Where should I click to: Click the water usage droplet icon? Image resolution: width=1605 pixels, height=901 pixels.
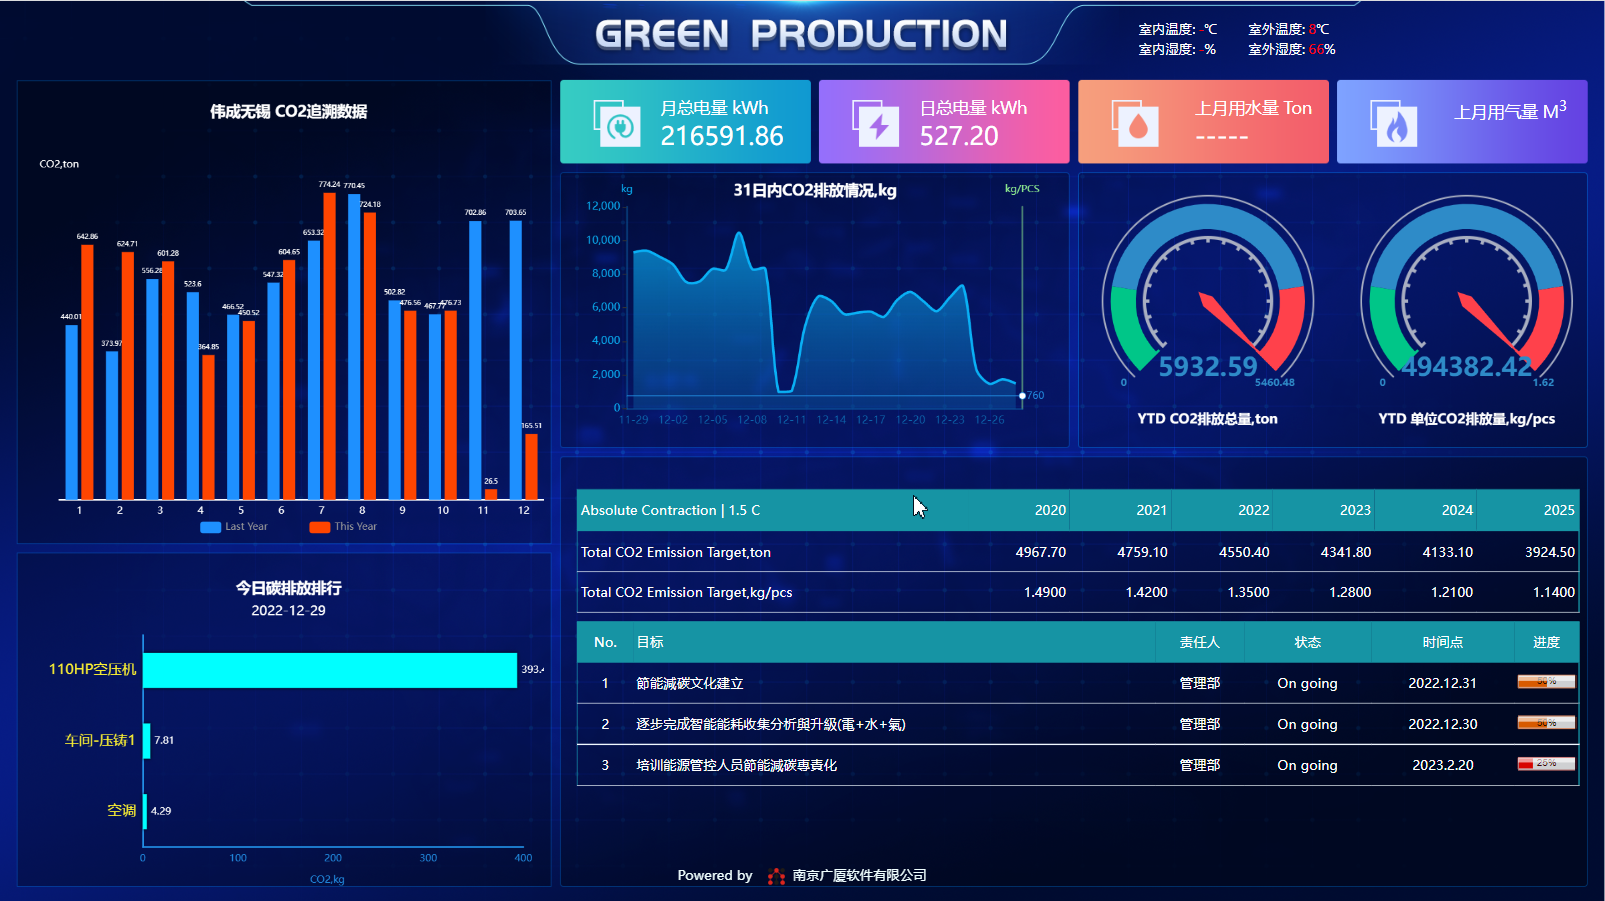pos(1136,124)
